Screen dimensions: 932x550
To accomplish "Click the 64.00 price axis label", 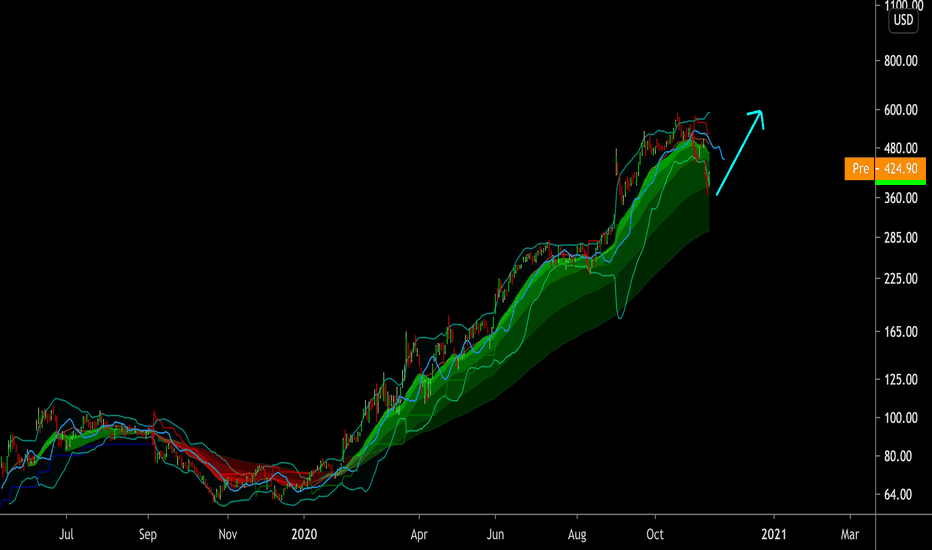I will [898, 495].
